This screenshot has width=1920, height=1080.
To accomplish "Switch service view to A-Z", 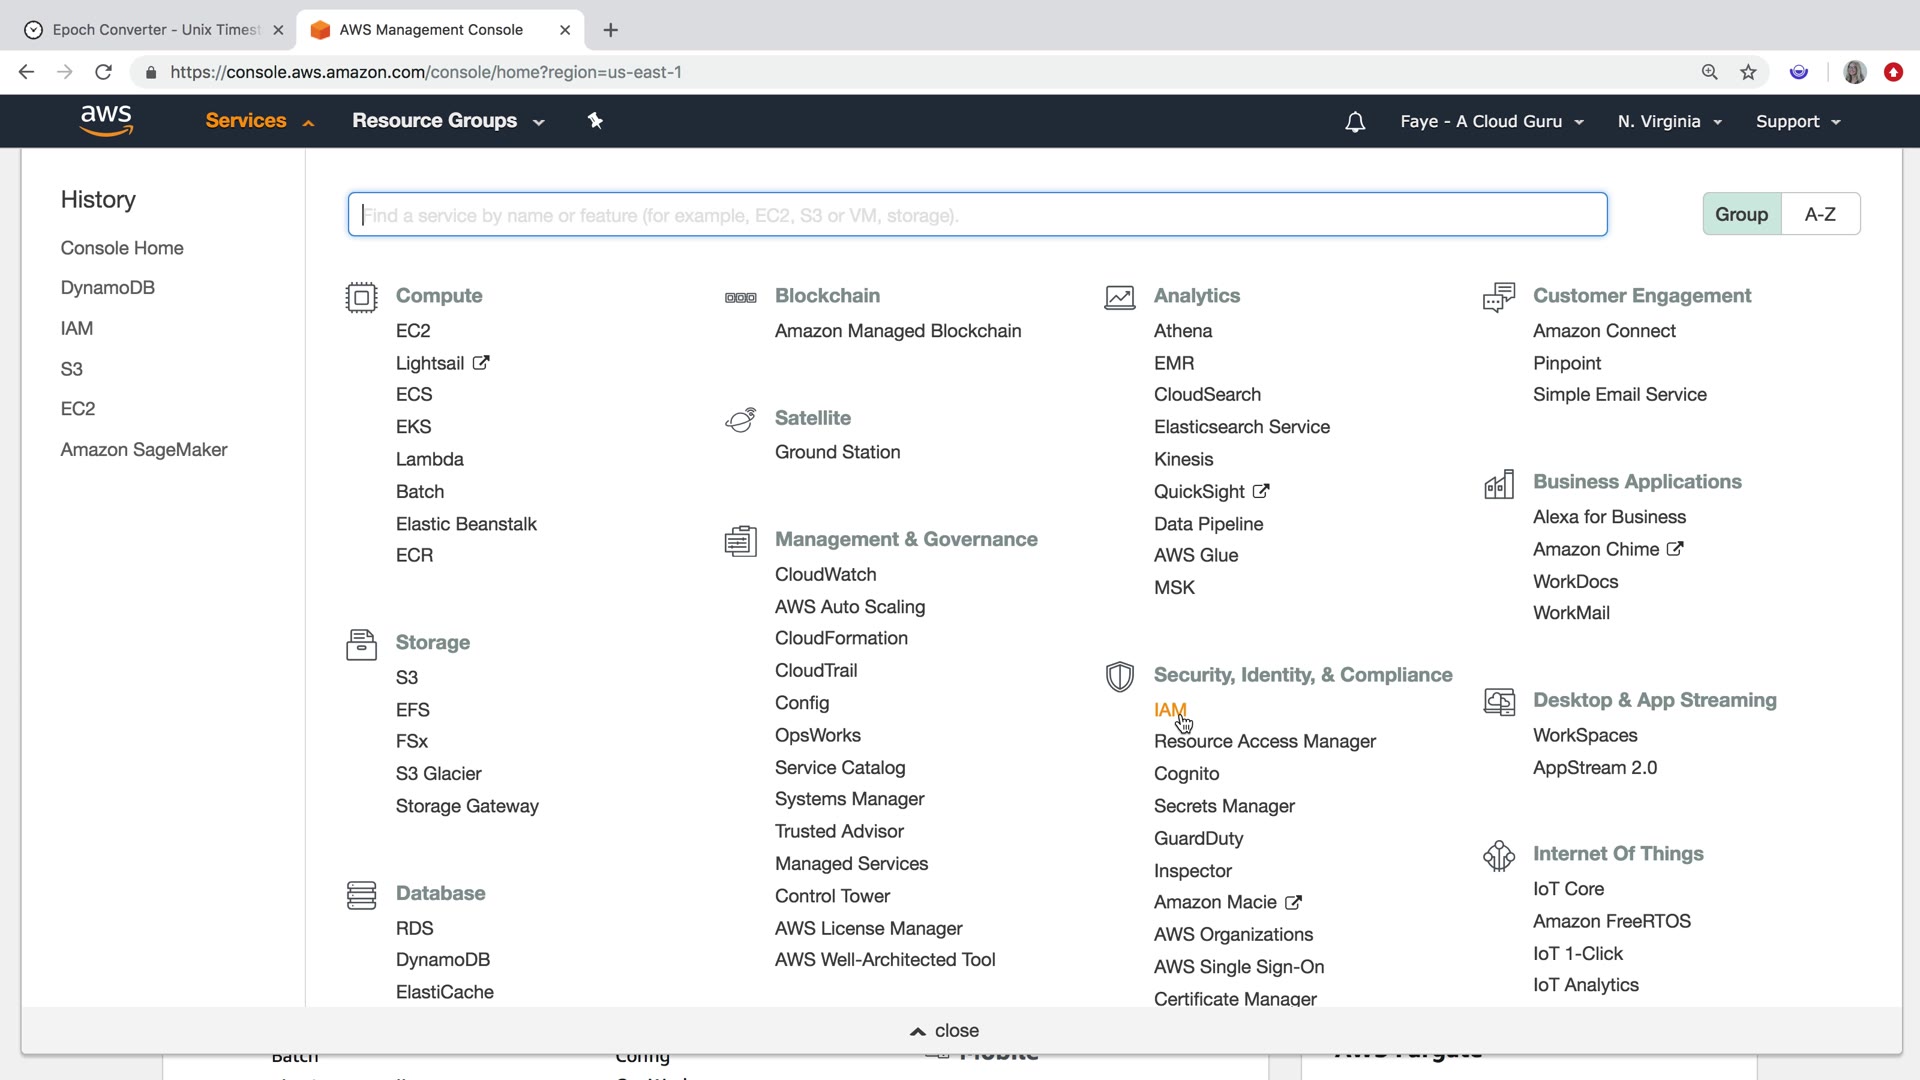I will [x=1820, y=214].
